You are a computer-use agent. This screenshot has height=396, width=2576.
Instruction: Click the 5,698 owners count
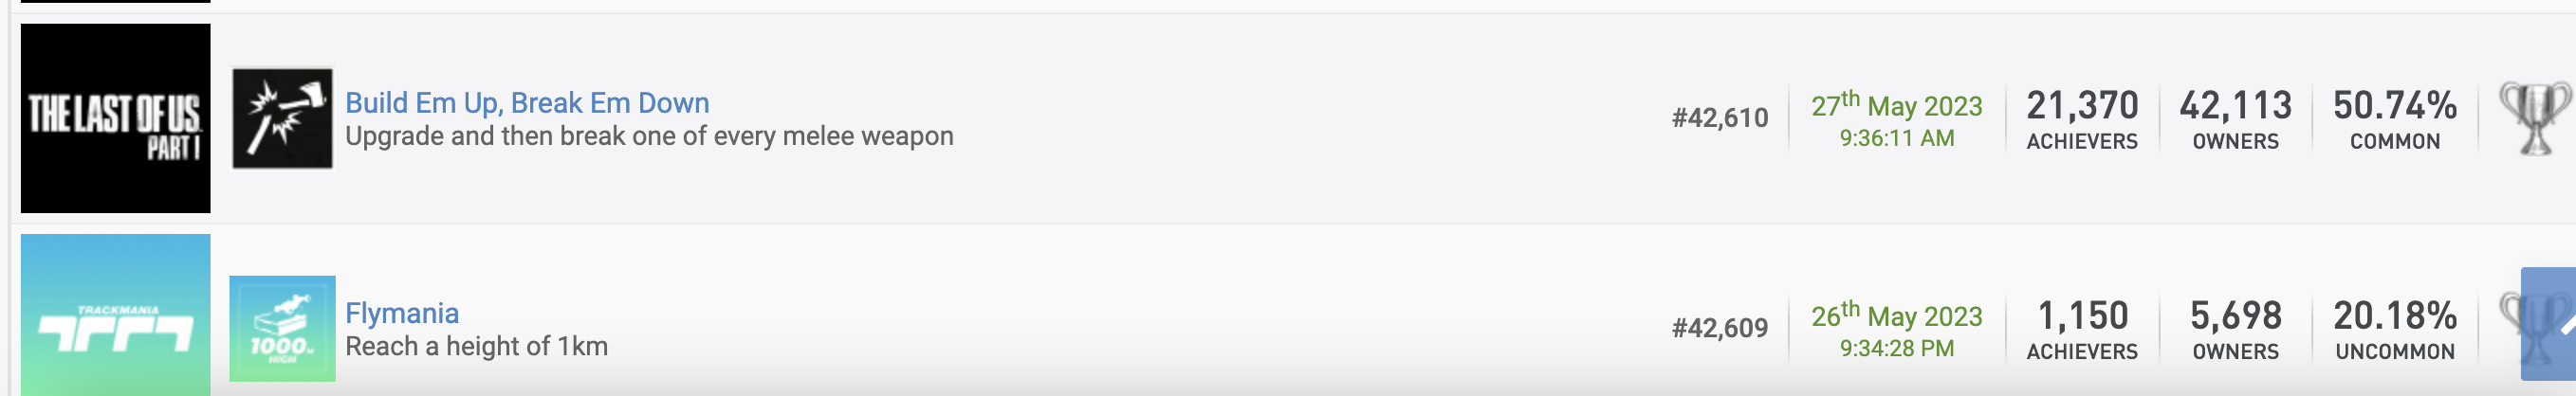coord(2235,316)
